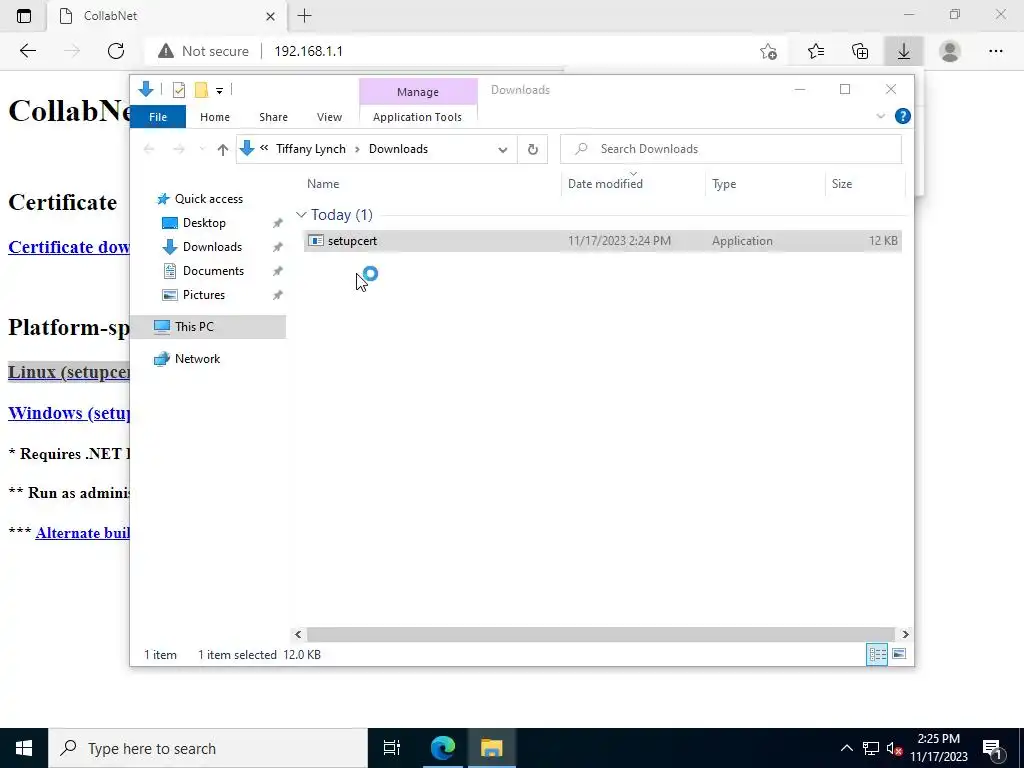Select This PC in navigation pane

pos(208,327)
